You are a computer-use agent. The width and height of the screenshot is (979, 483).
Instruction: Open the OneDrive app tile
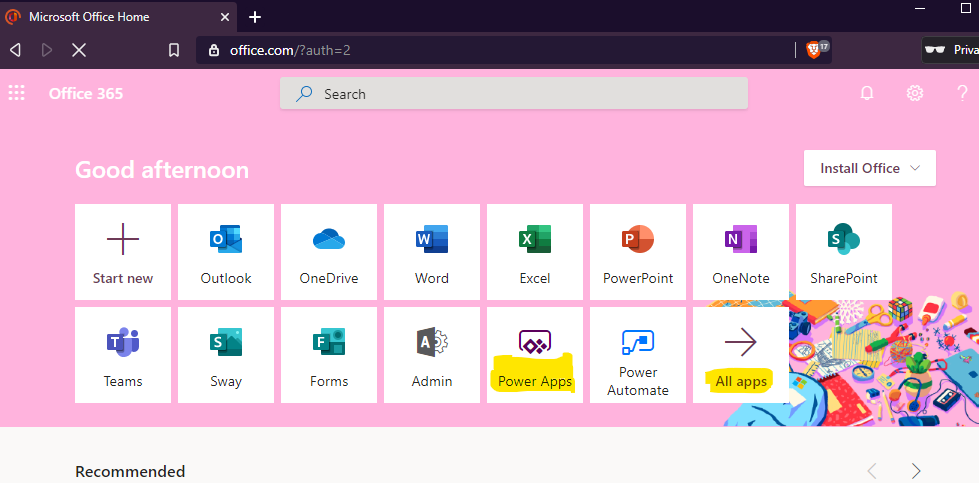pyautogui.click(x=329, y=252)
